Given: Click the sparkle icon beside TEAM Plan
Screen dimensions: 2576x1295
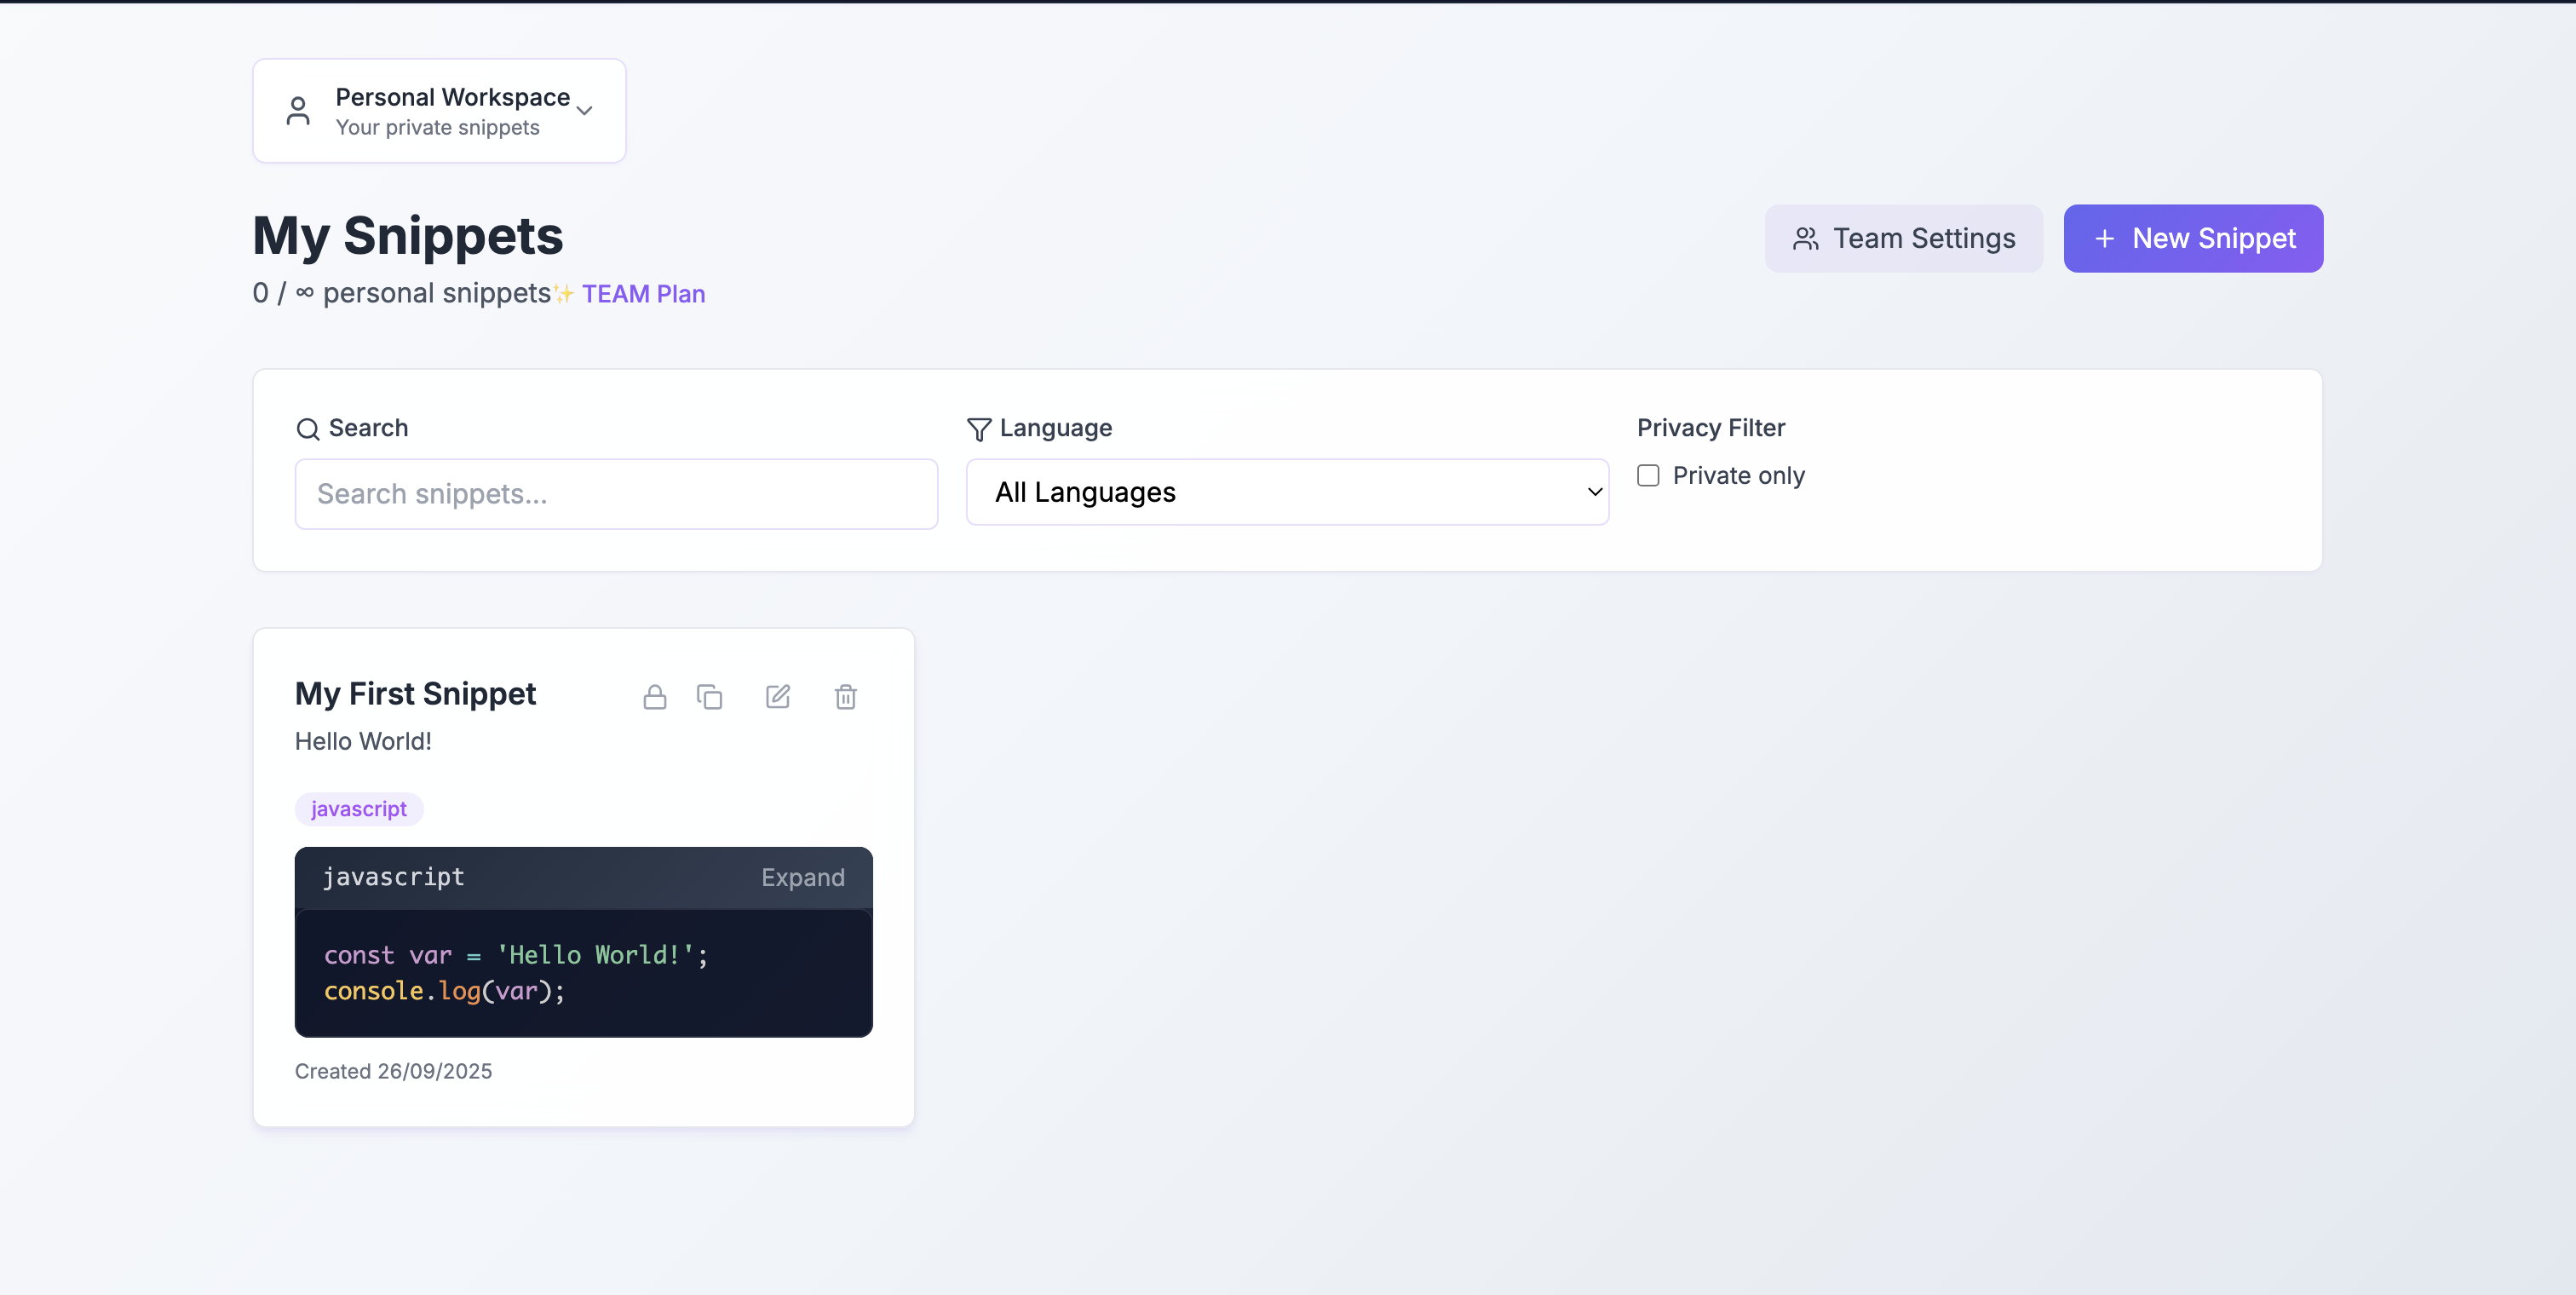Looking at the screenshot, I should click(564, 294).
